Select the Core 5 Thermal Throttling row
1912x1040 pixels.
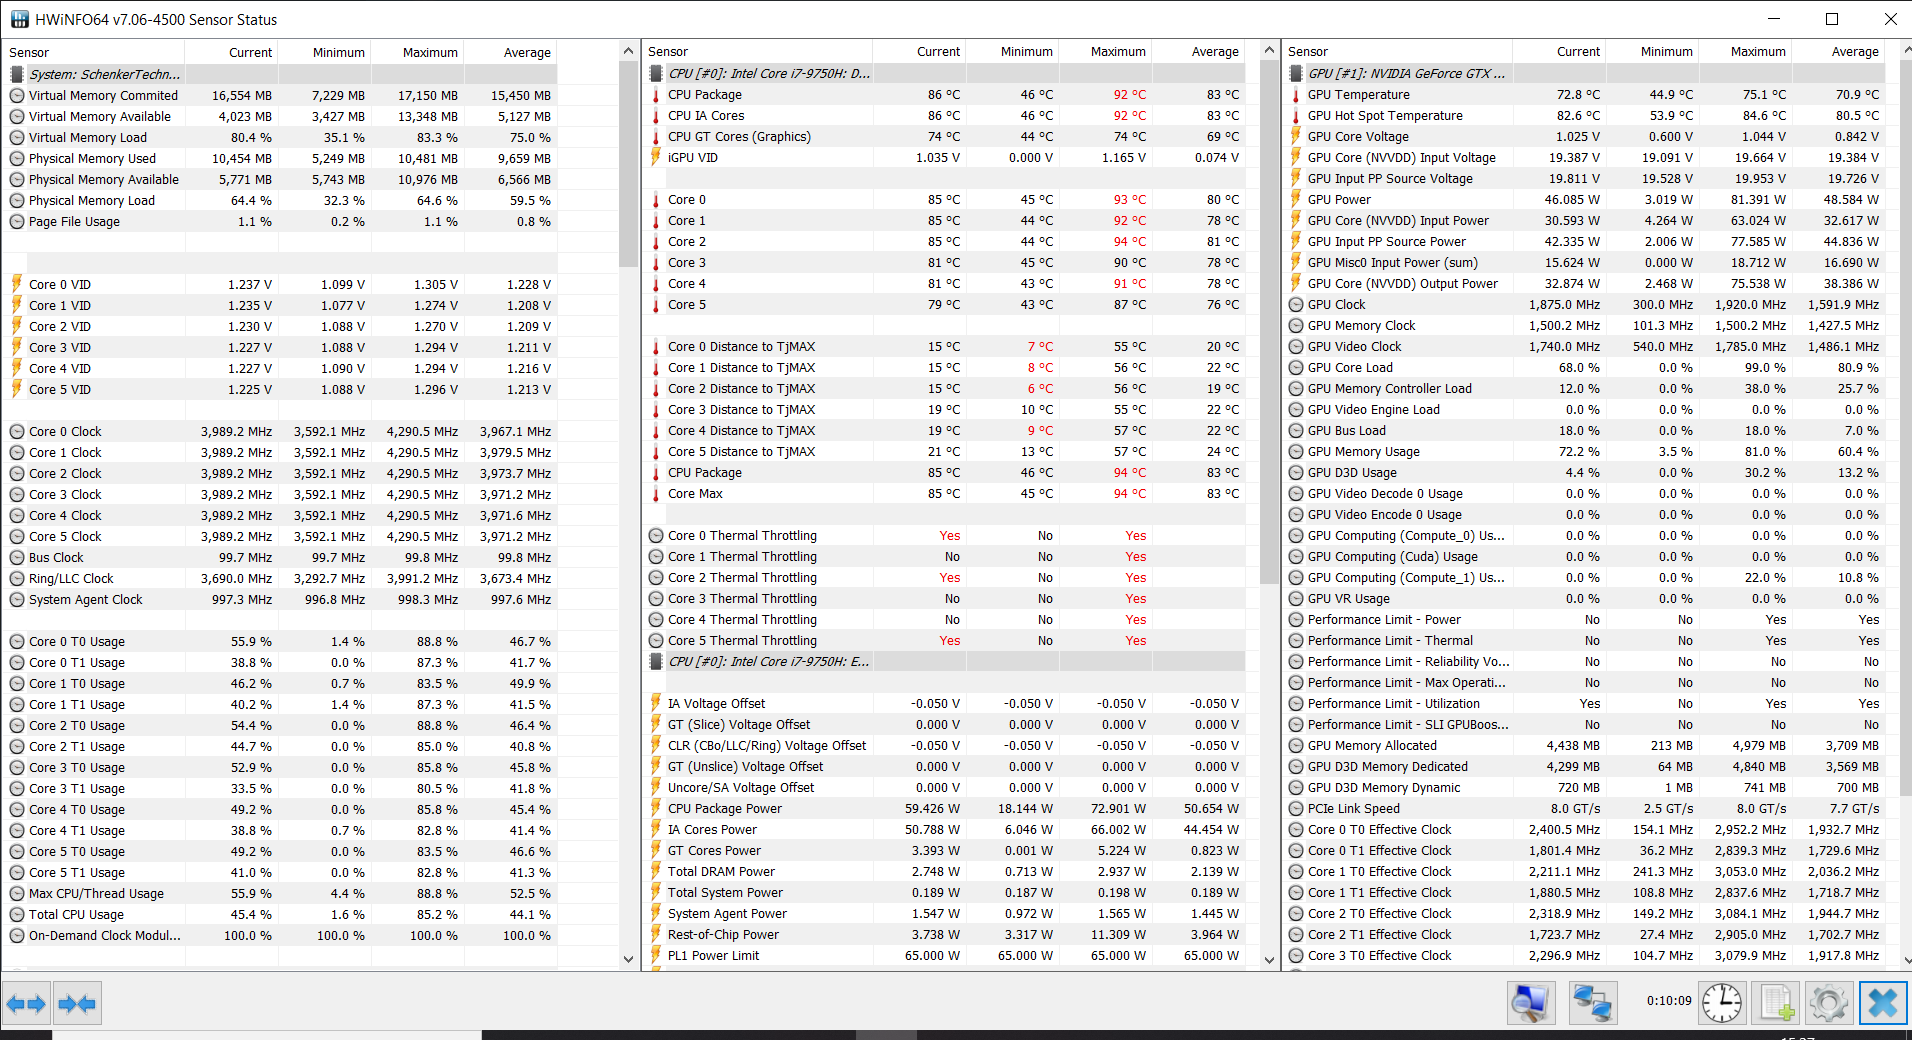(x=945, y=640)
